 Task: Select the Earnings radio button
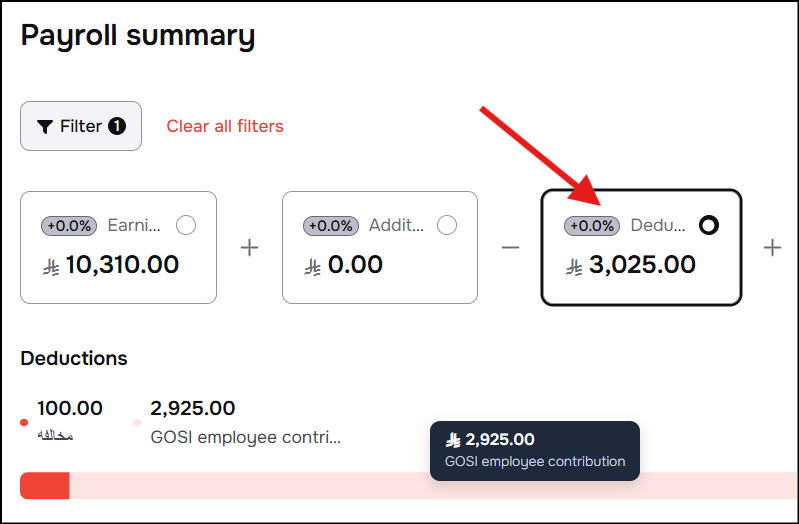coord(186,225)
